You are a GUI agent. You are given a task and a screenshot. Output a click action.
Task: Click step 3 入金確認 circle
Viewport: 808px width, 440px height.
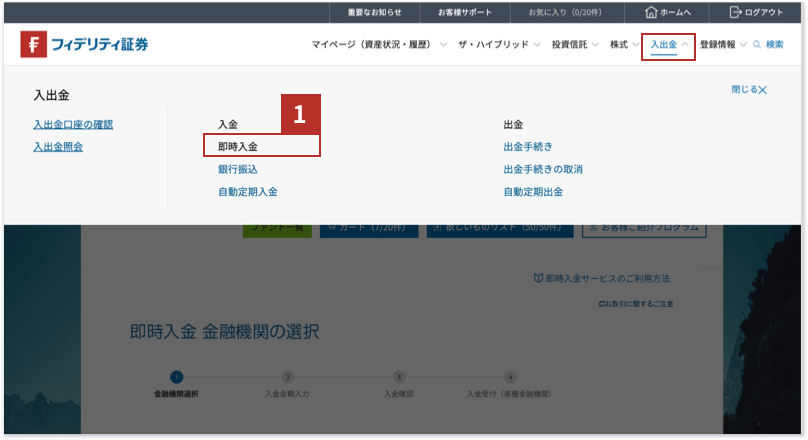(399, 378)
